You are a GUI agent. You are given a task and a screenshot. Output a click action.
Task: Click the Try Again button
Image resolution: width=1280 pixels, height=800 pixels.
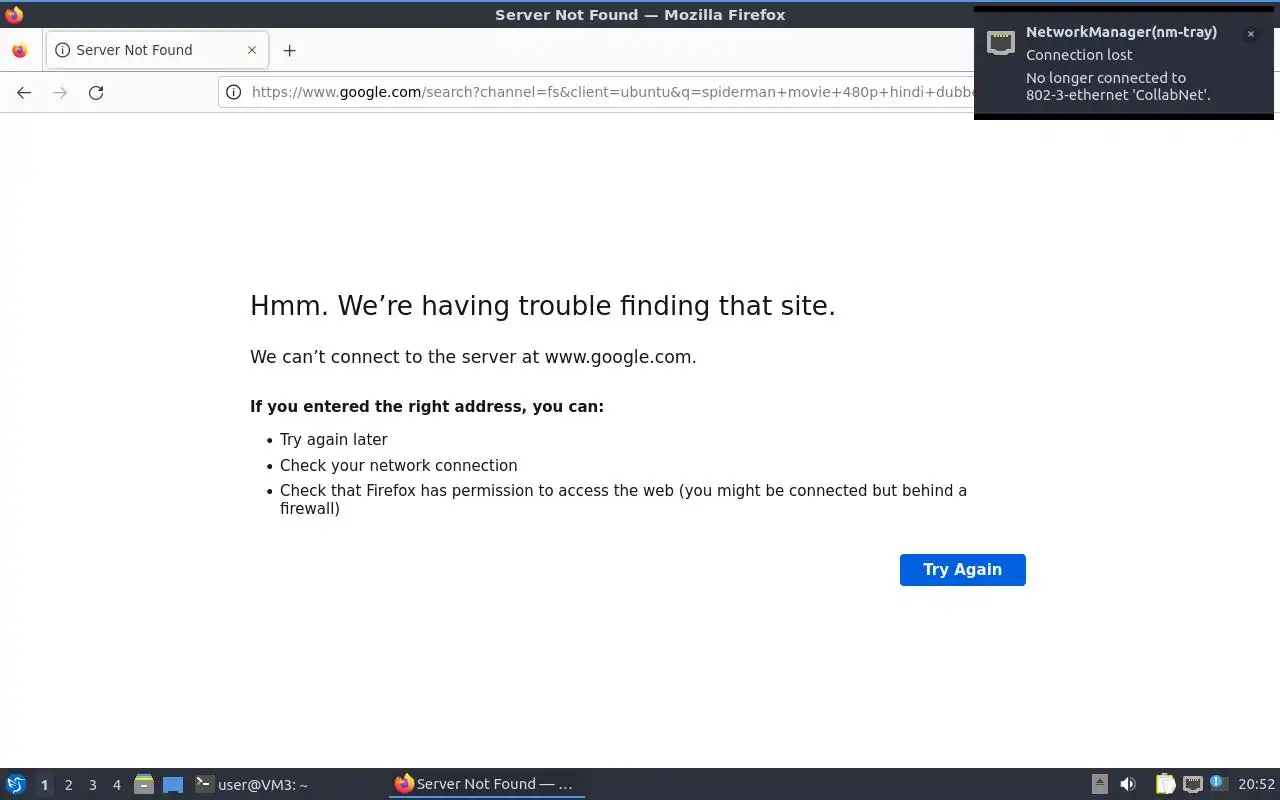coord(962,570)
